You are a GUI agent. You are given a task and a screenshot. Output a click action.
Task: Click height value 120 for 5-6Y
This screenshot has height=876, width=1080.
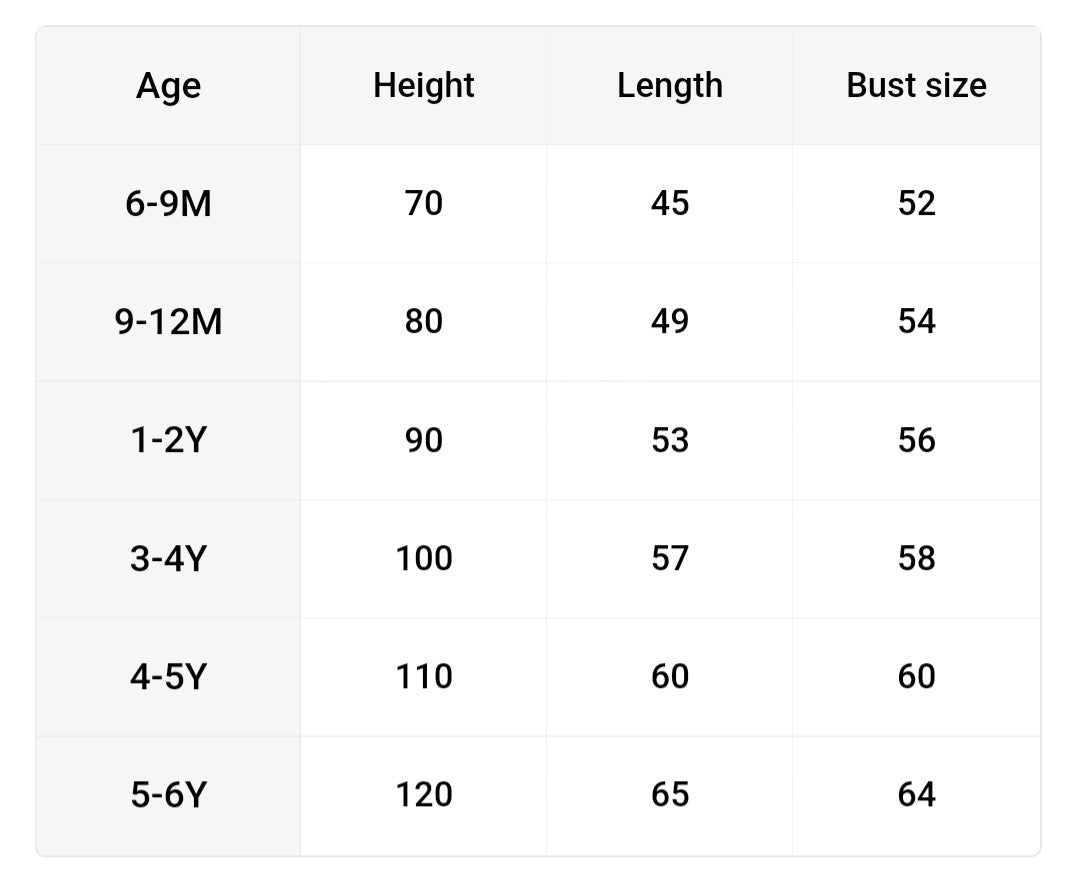(423, 795)
